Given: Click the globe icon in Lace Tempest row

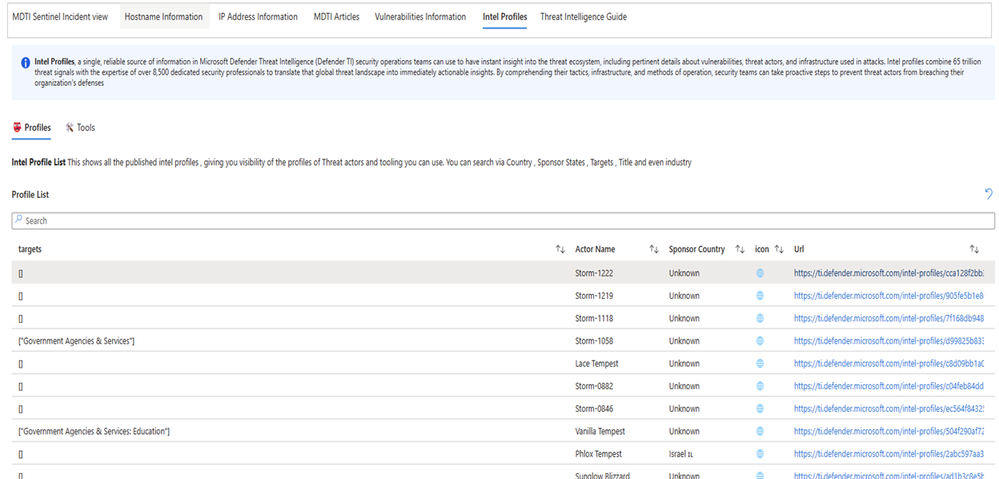Looking at the screenshot, I should [x=760, y=364].
